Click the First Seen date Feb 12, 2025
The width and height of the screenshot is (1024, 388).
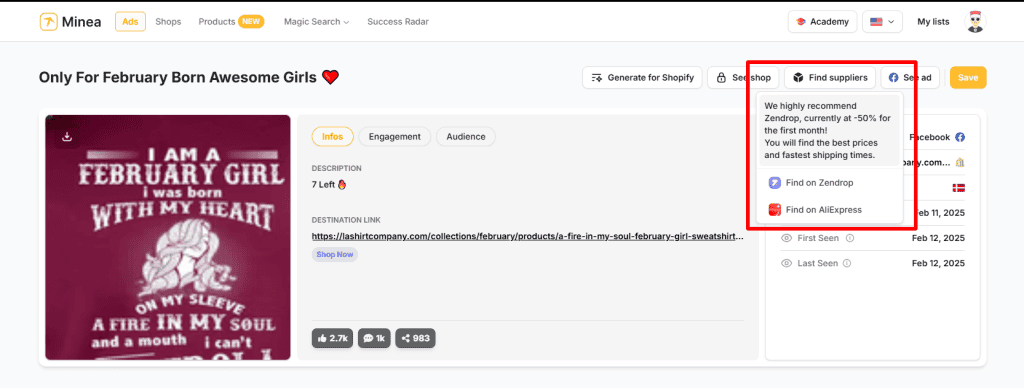pyautogui.click(x=938, y=238)
